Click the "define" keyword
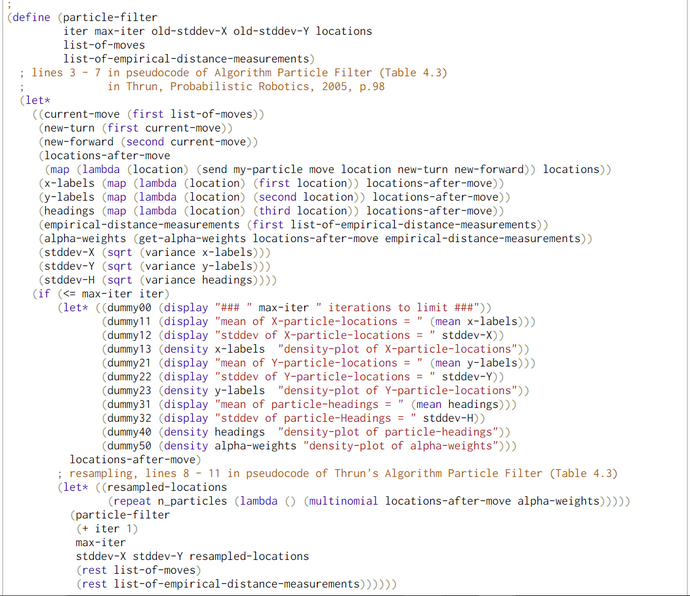The image size is (690, 596). click(31, 18)
